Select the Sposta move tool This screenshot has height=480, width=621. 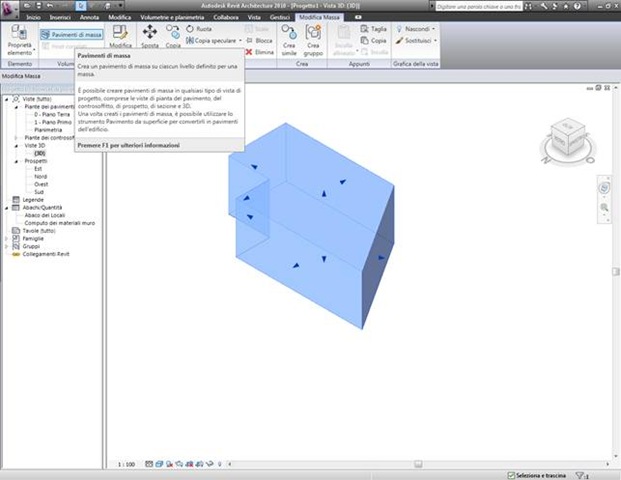[150, 32]
